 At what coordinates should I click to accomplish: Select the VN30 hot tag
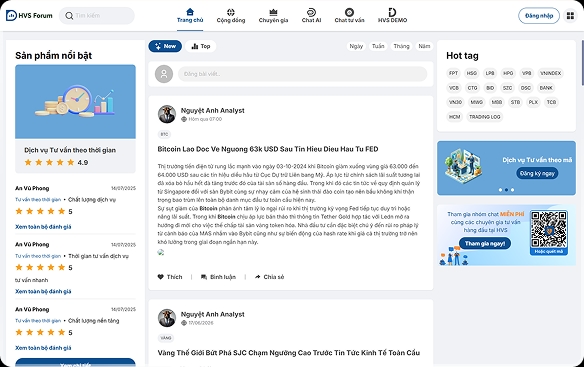pyautogui.click(x=455, y=102)
